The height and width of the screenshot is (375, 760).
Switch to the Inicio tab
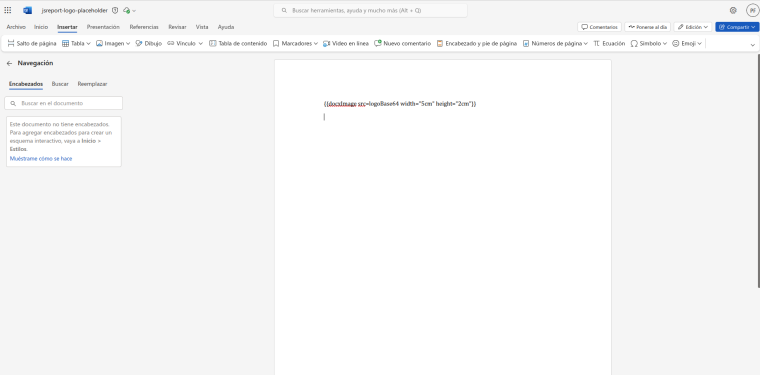click(x=41, y=27)
